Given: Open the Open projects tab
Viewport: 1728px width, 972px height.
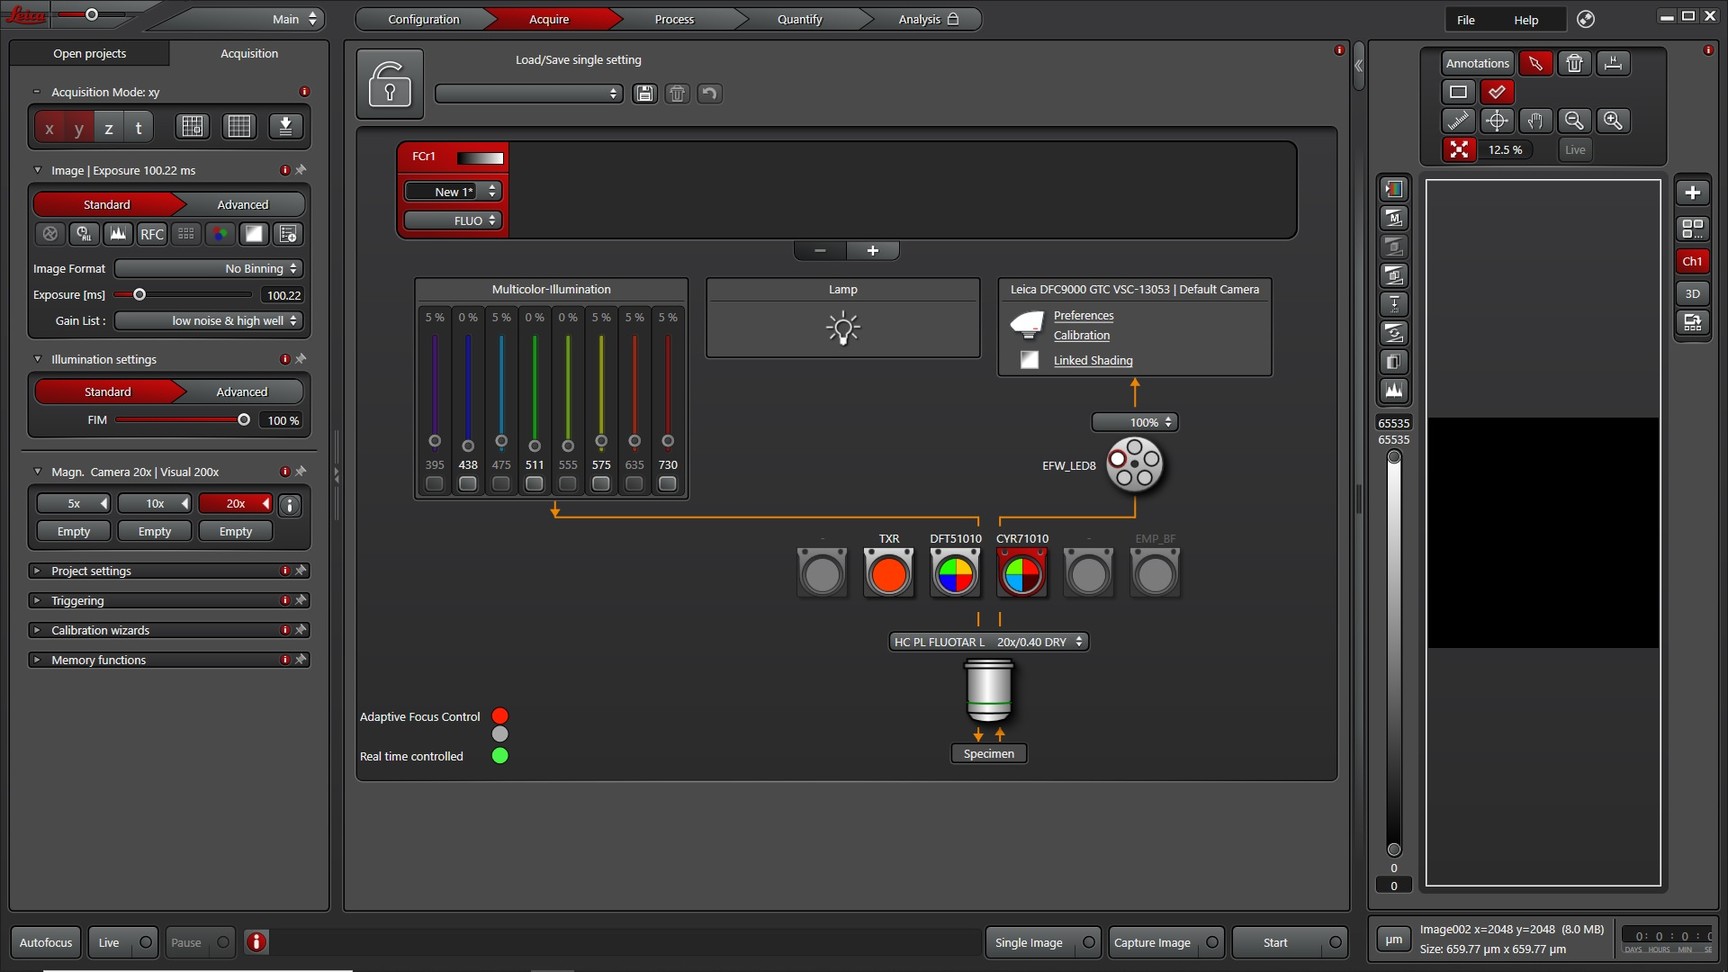Looking at the screenshot, I should coord(90,54).
